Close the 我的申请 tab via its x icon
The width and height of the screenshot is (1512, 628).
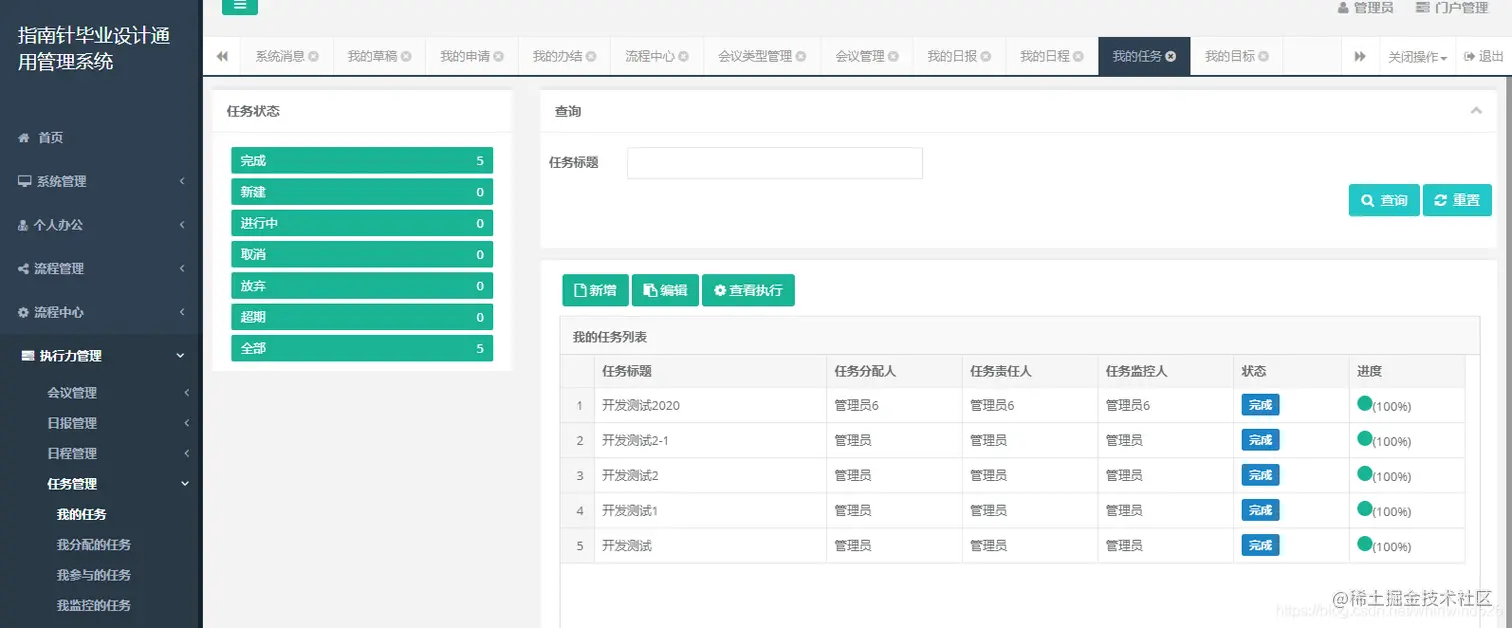coord(499,57)
